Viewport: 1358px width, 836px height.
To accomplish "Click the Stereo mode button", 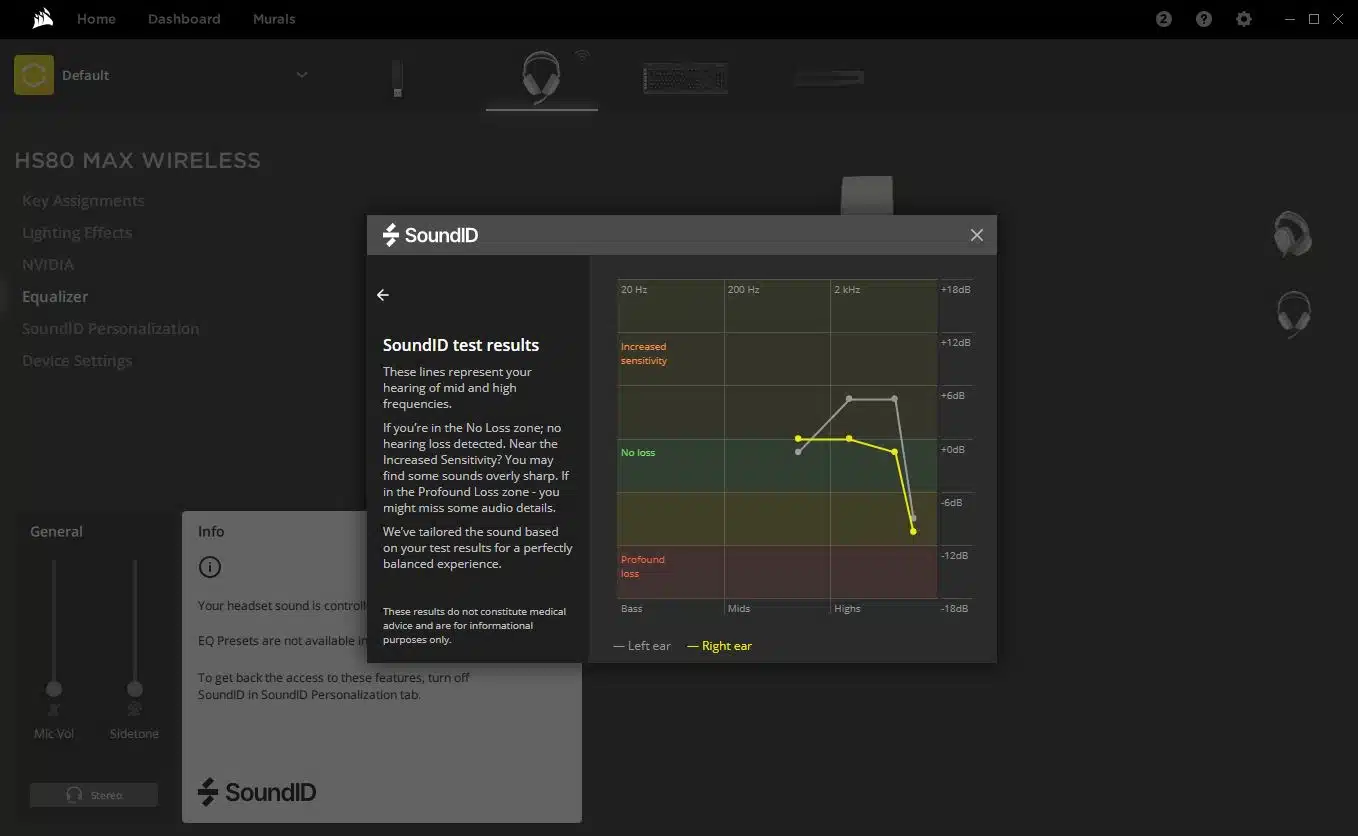I will click(x=94, y=795).
